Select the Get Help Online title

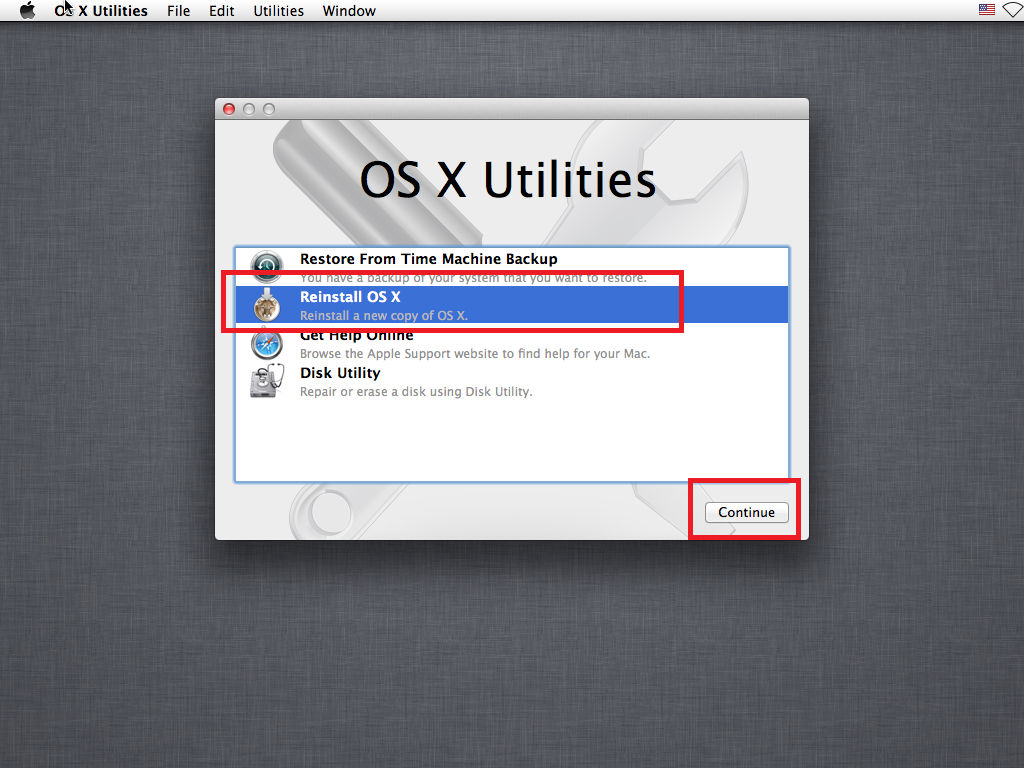click(x=357, y=335)
